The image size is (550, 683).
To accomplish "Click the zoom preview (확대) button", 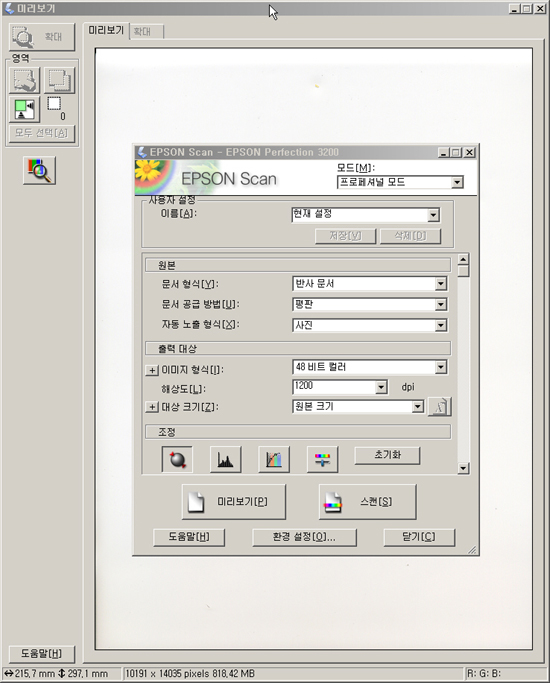I will 42,37.
